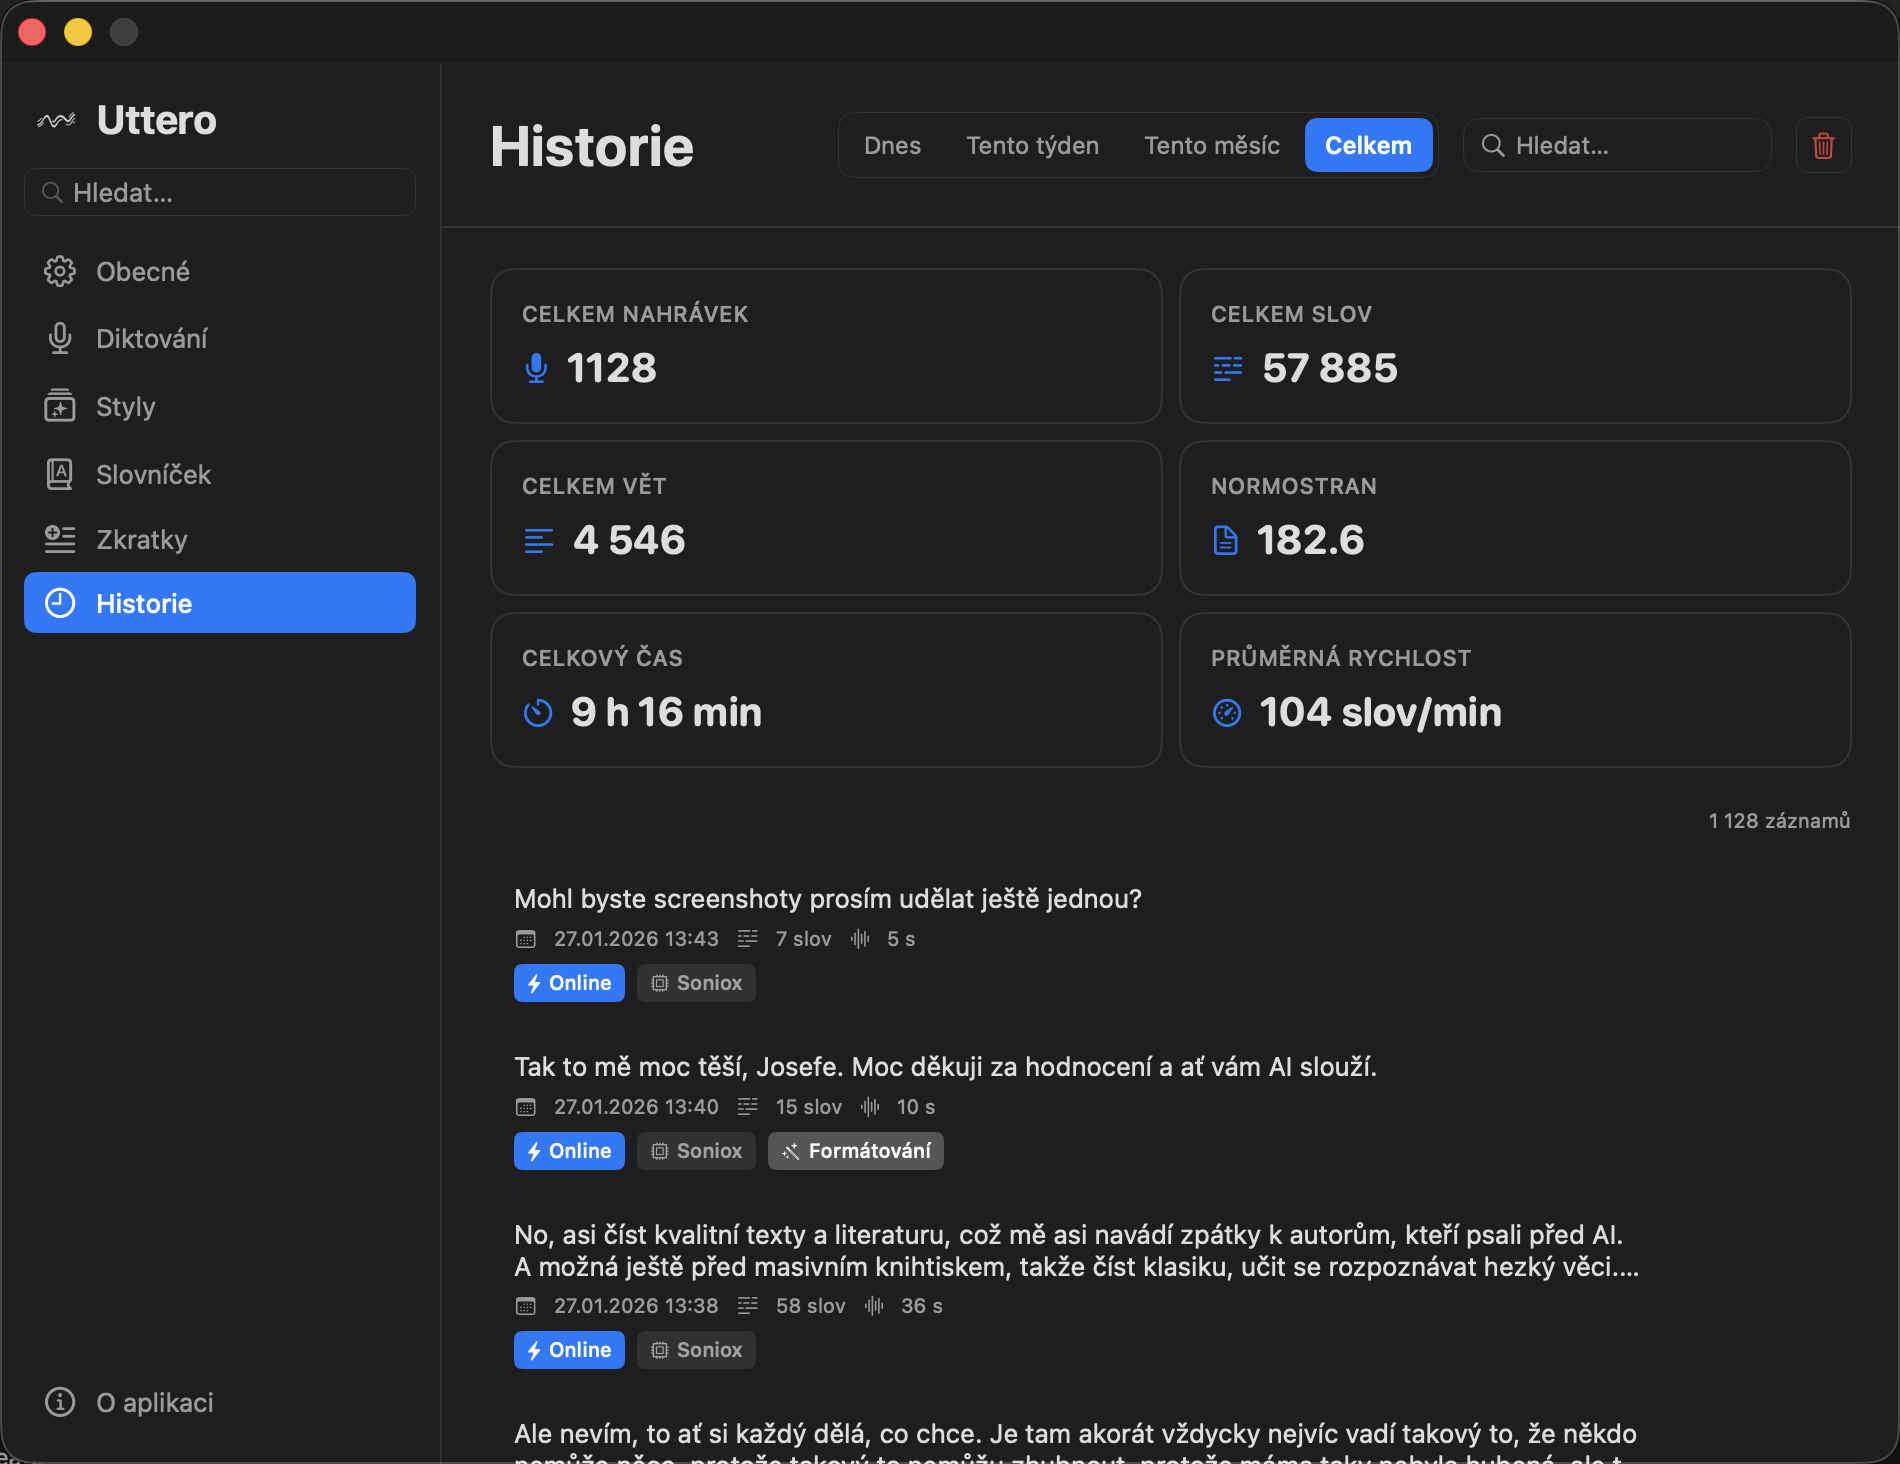
Task: Toggle the Online tag on the first entry
Action: [568, 982]
